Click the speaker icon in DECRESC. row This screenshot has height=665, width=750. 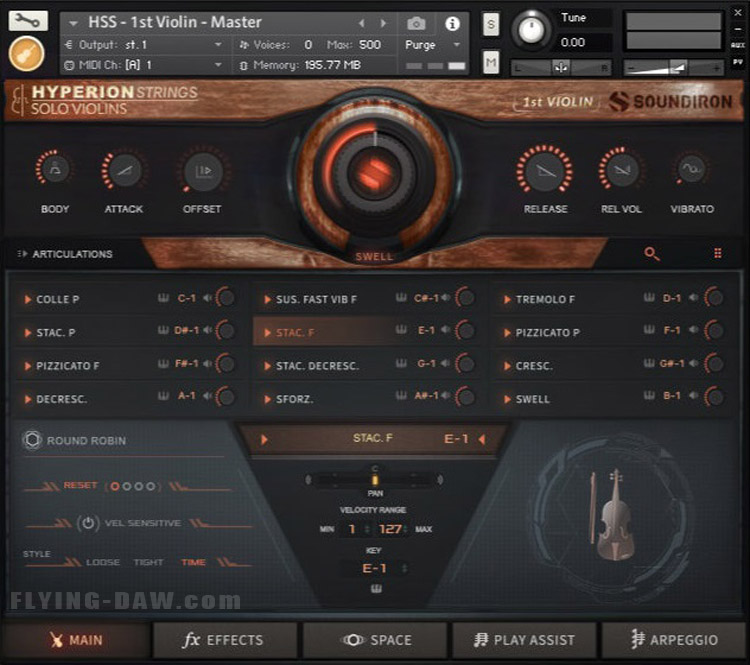tap(207, 396)
